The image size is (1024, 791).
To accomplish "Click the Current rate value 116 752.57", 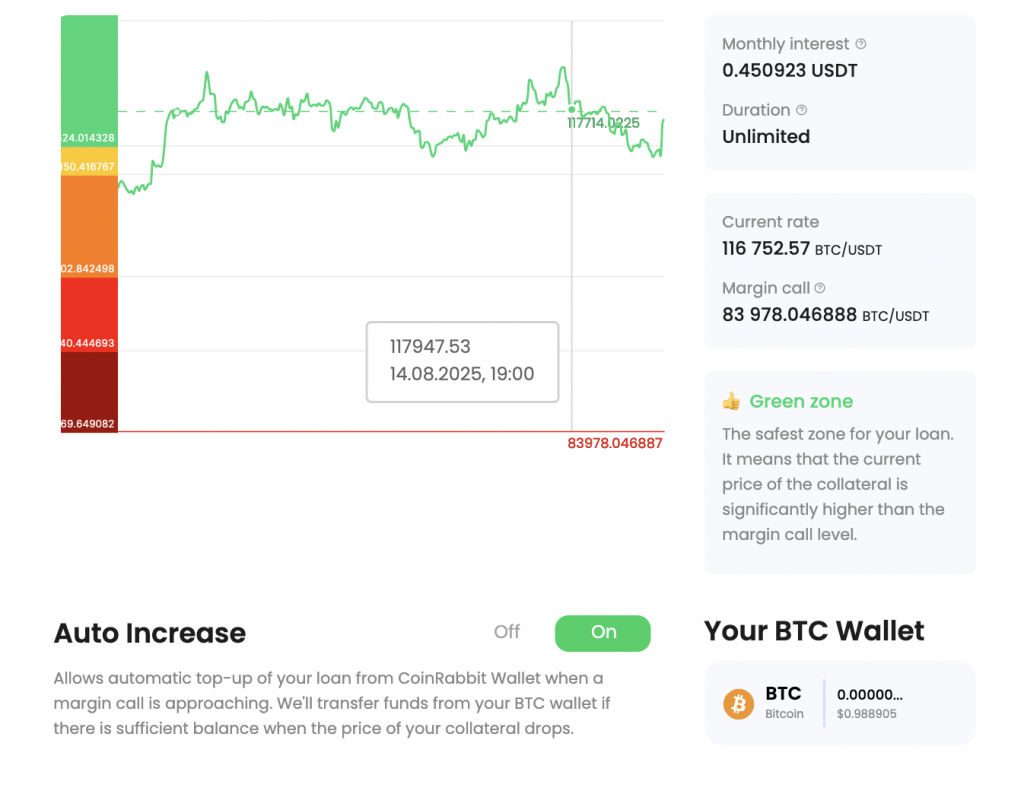I will pos(766,249).
